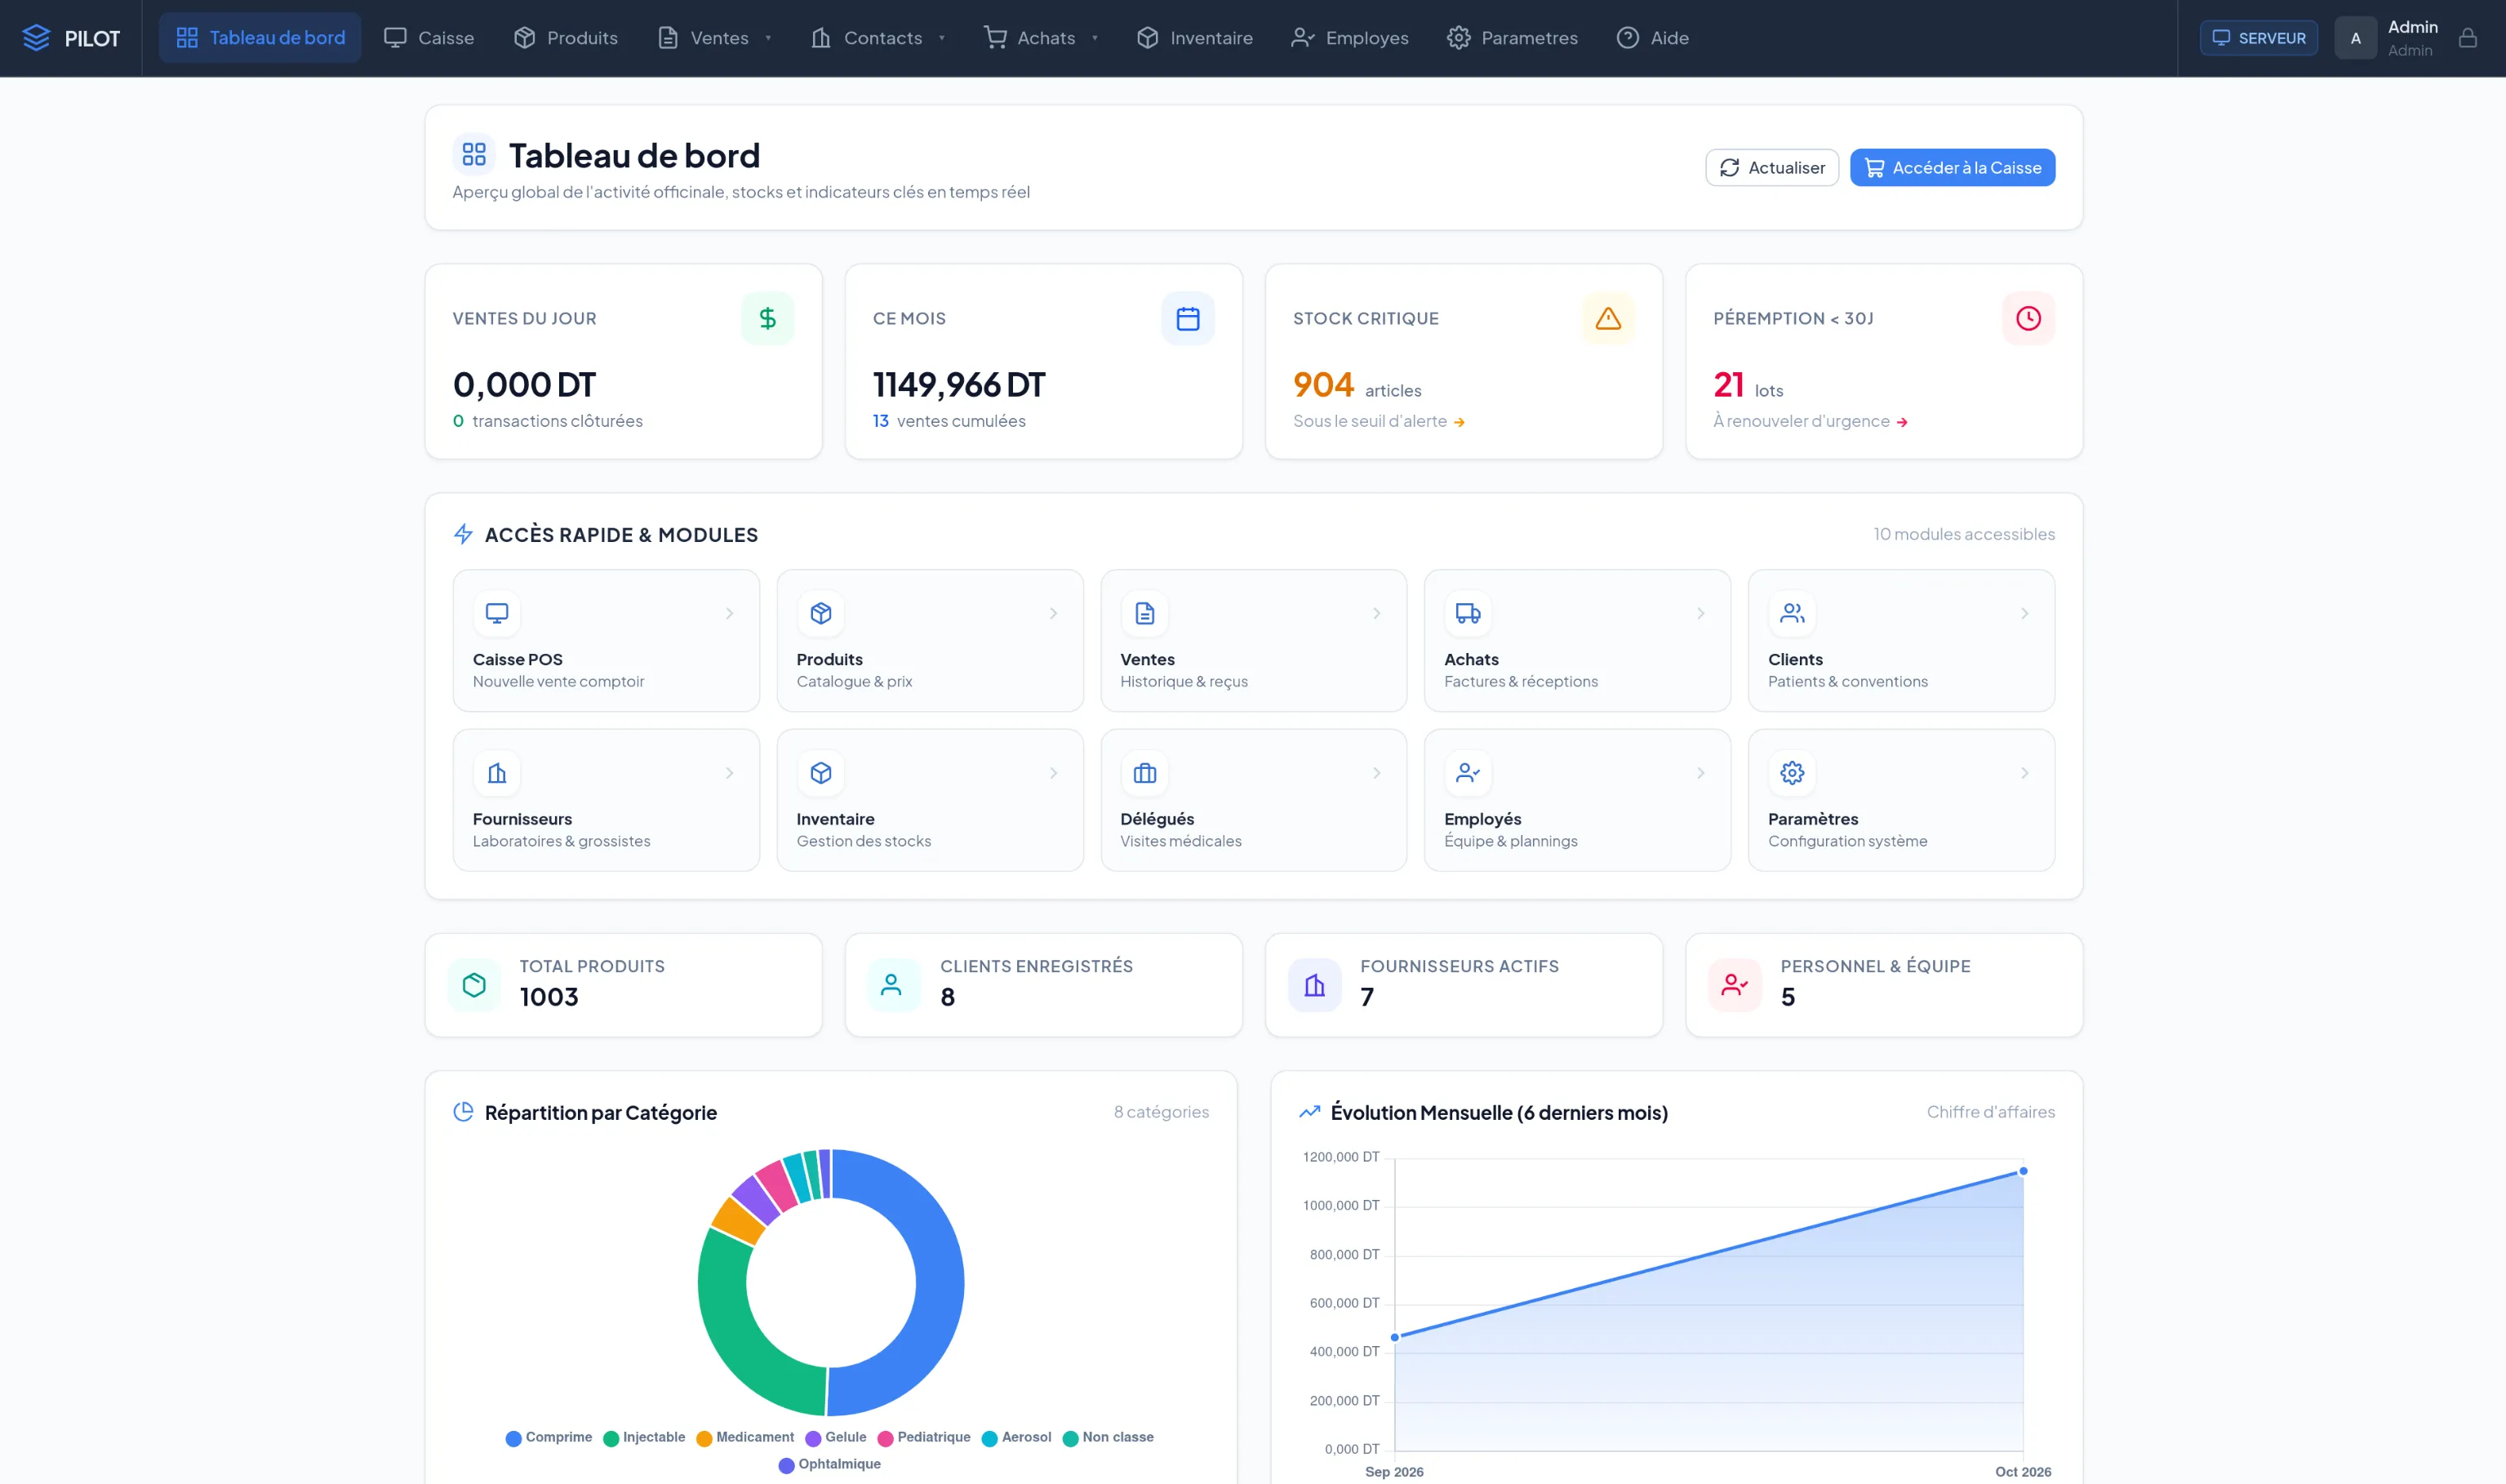Open the Produits menu item
This screenshot has width=2506, height=1484.
coord(566,38)
